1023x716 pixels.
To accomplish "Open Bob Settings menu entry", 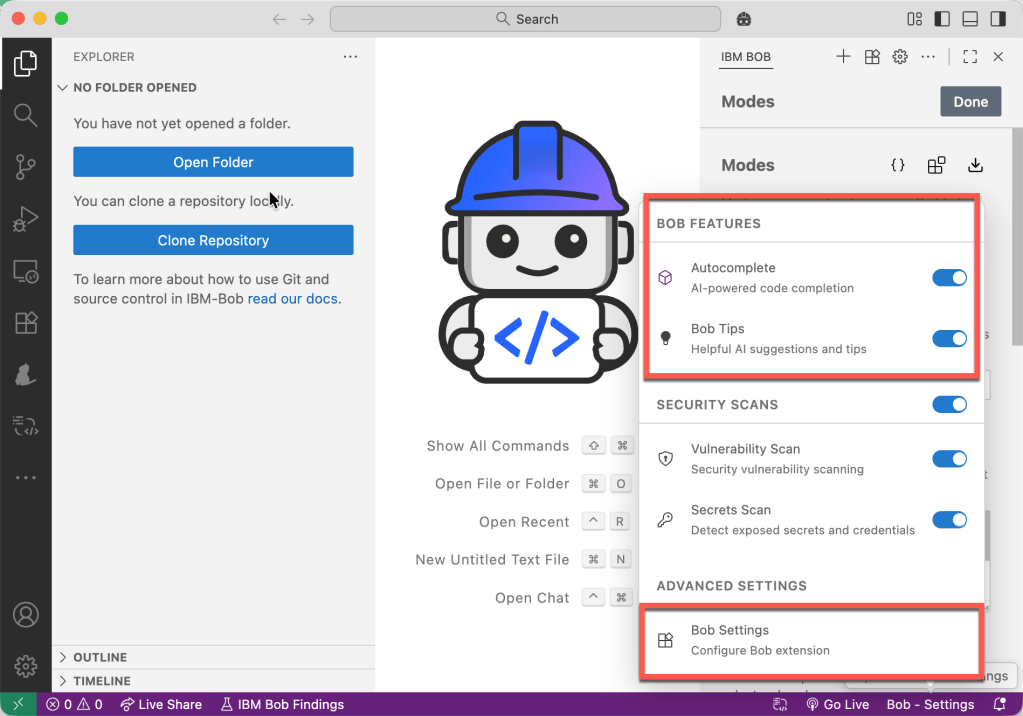I will 809,640.
